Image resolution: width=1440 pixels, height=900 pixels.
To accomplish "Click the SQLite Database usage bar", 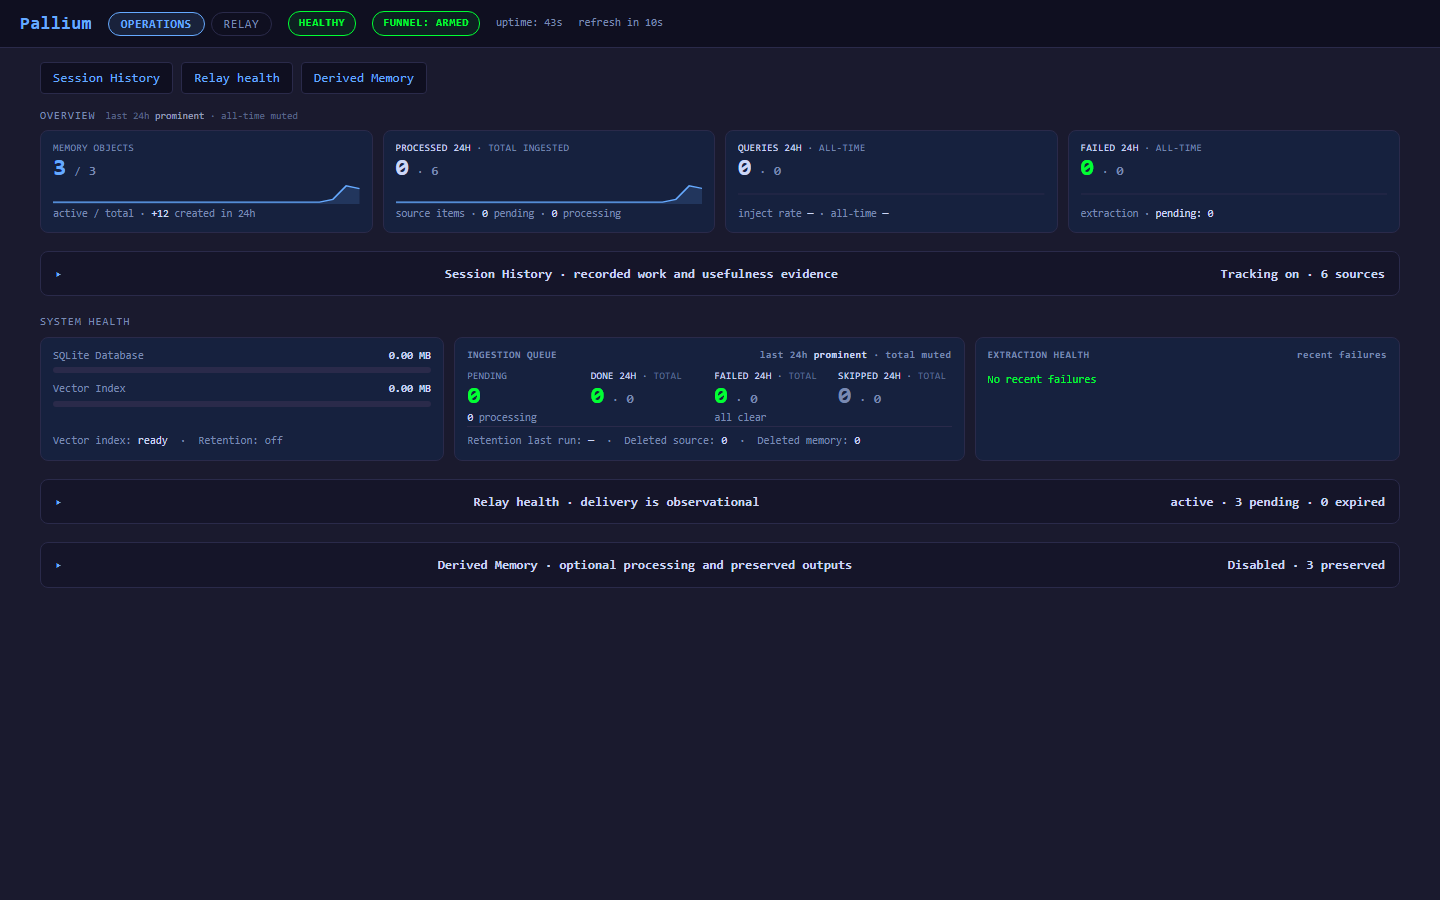I will (x=242, y=370).
